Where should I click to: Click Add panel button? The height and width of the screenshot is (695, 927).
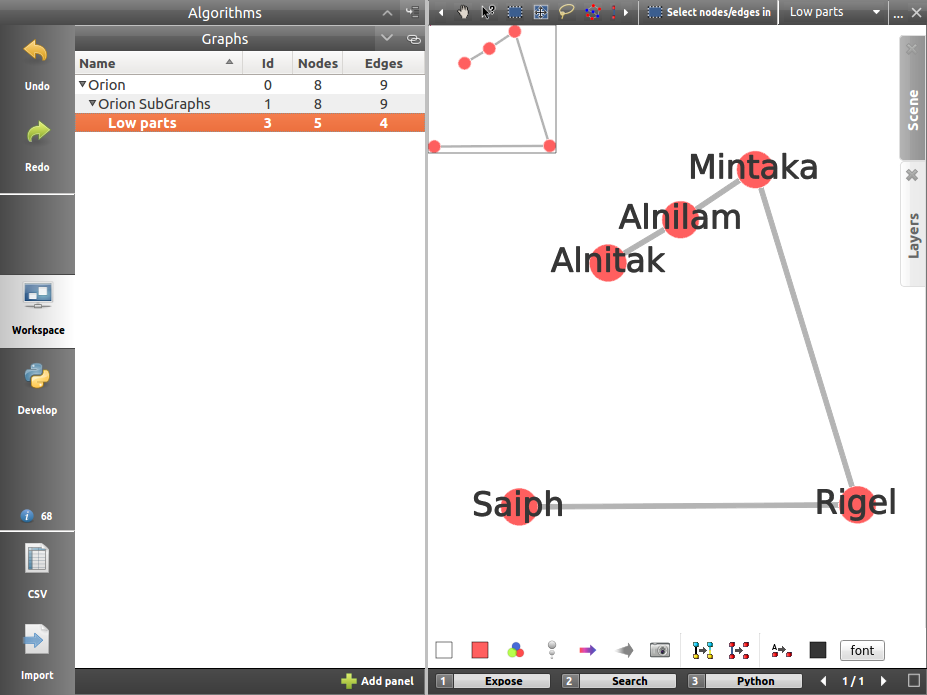click(x=377, y=681)
